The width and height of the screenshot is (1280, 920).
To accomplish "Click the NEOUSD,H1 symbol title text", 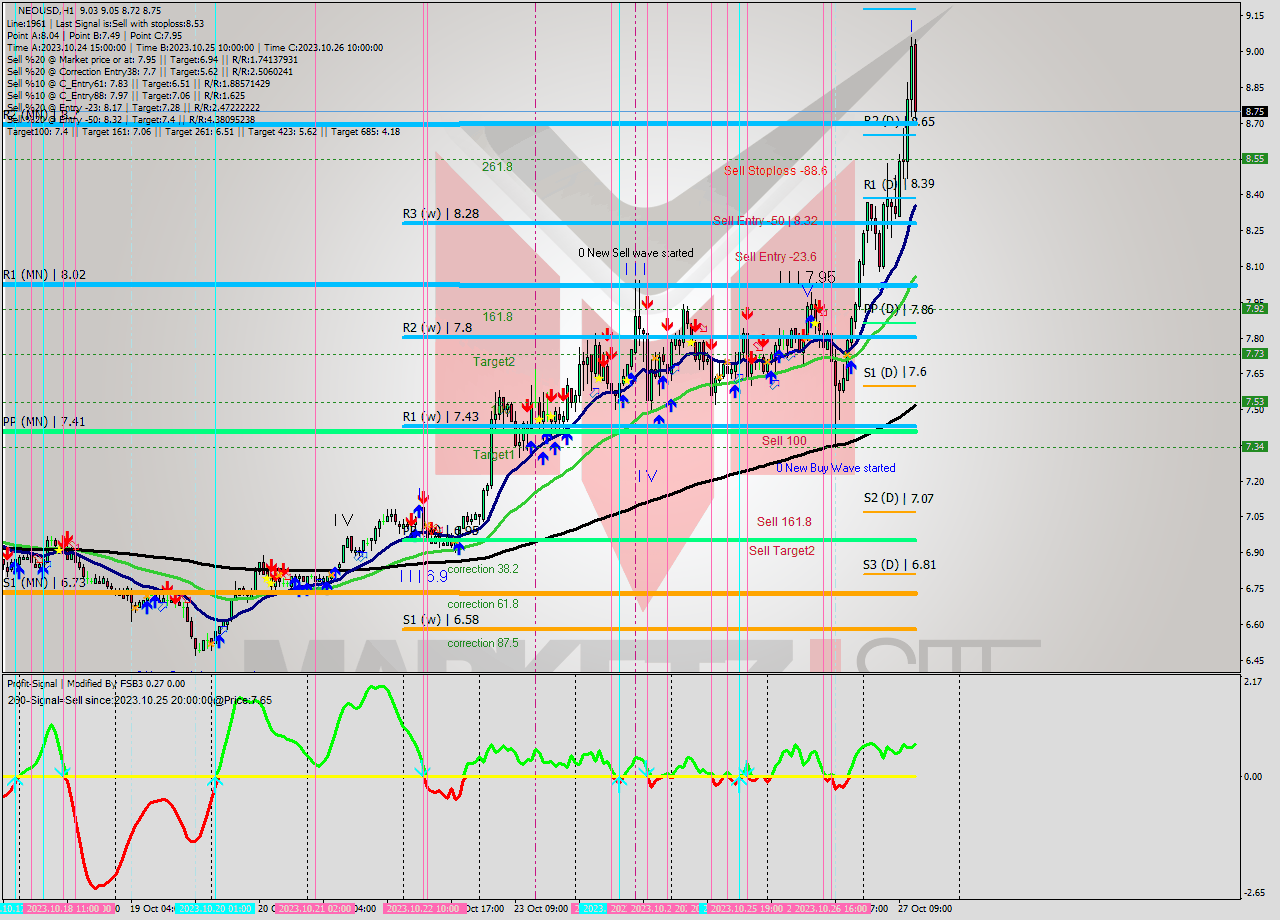I will coord(46,10).
